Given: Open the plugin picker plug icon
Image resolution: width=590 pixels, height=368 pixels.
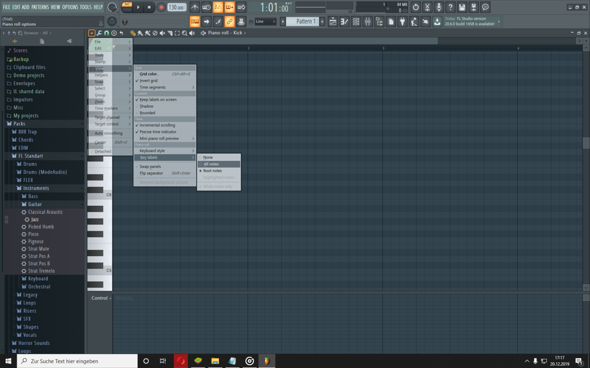Looking at the screenshot, I should click(x=402, y=21).
